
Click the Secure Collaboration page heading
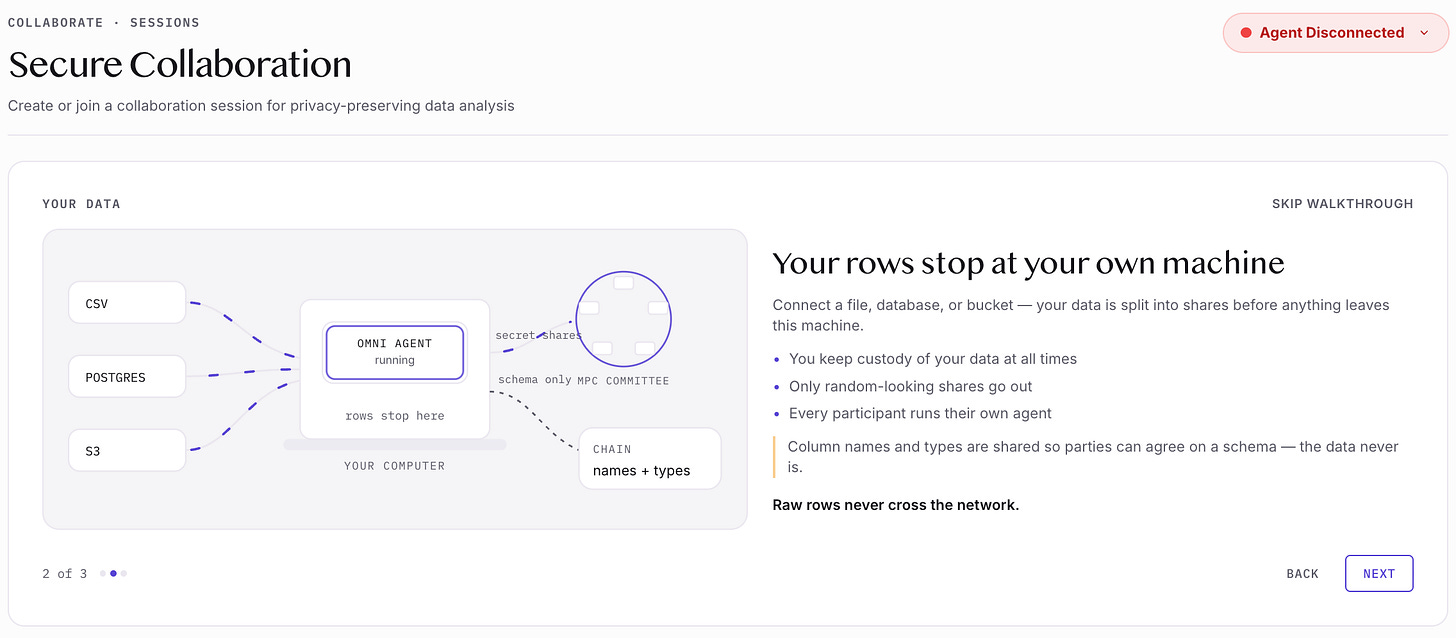pyautogui.click(x=180, y=65)
